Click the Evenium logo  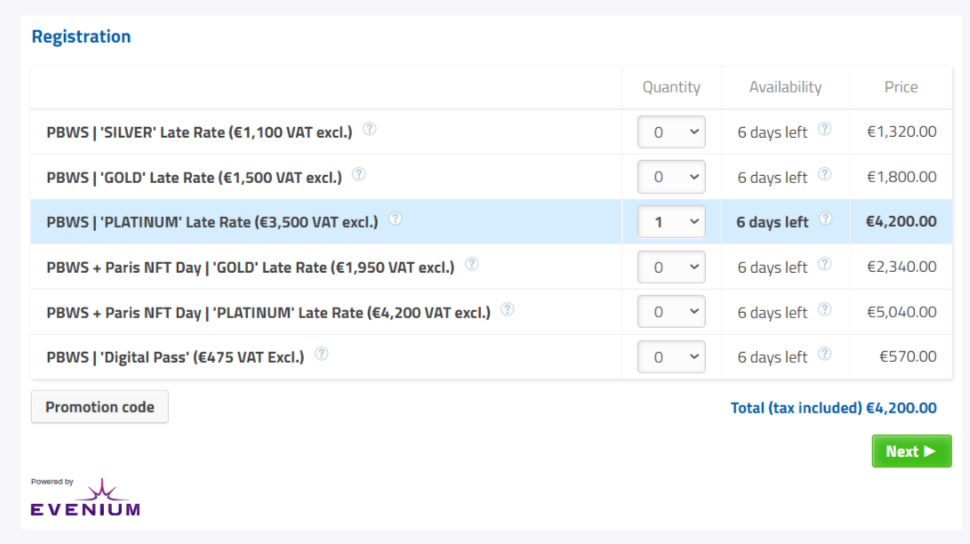tap(85, 499)
